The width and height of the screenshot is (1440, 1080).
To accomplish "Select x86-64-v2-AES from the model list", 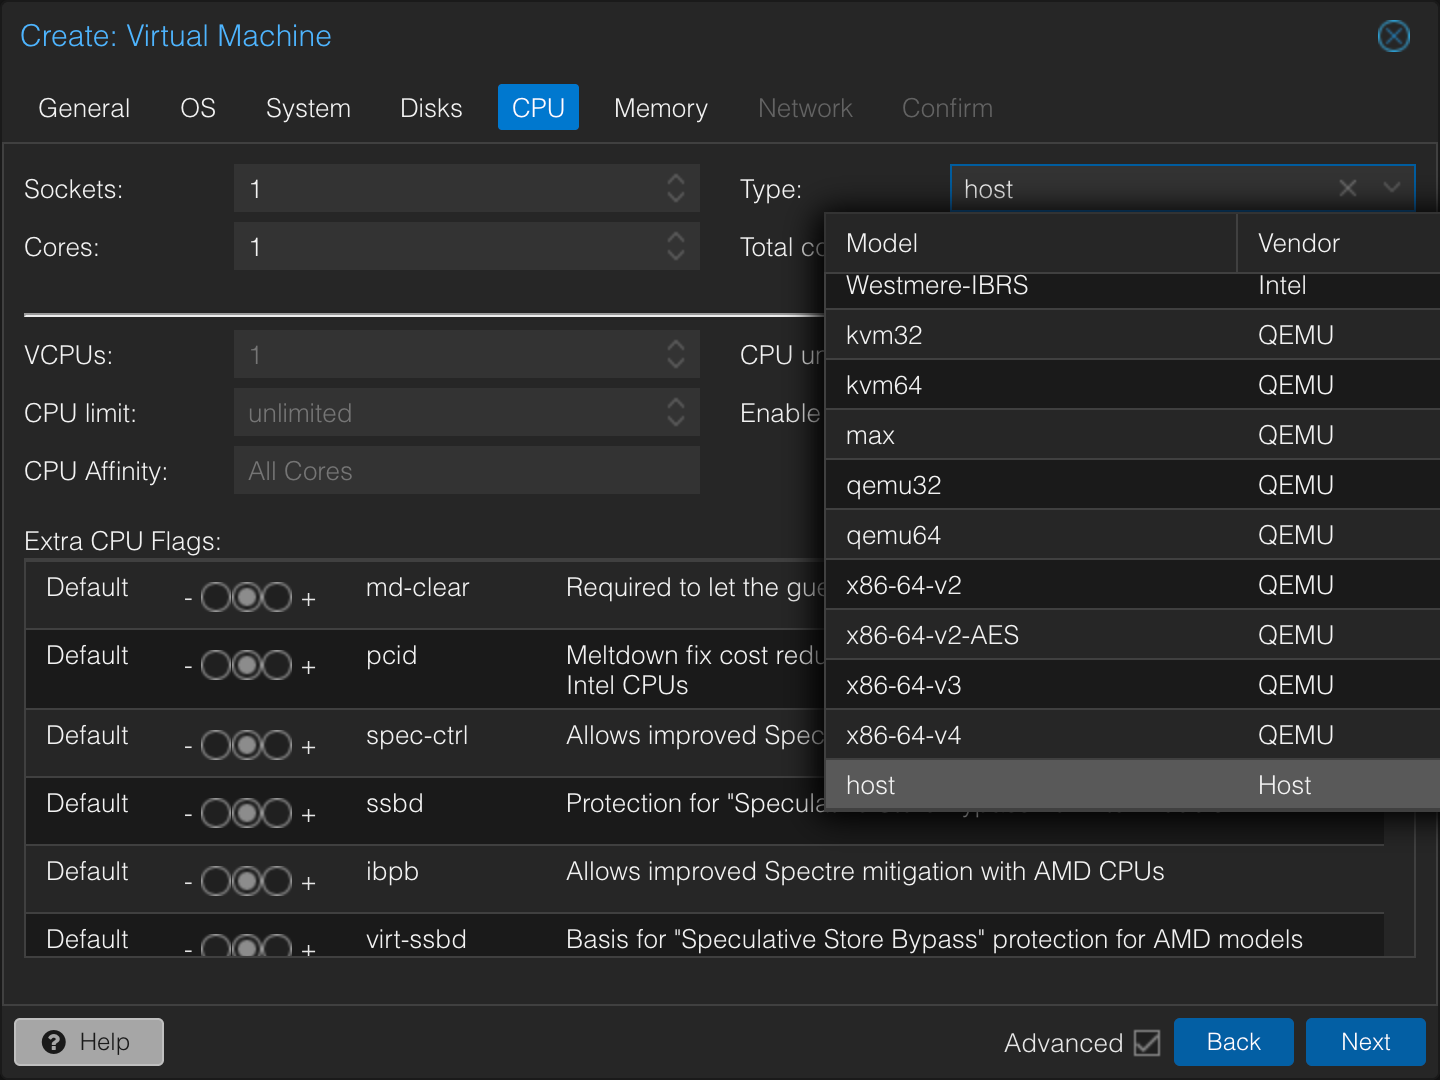I will [932, 635].
